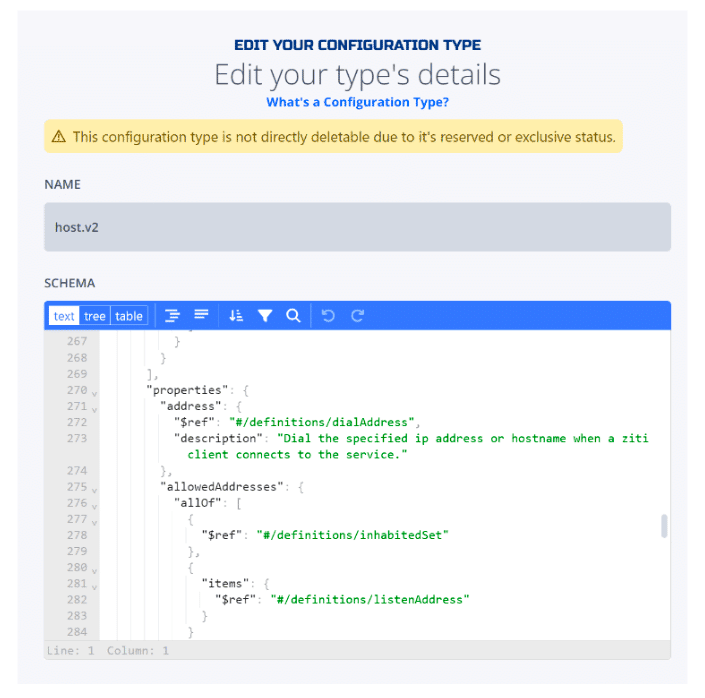Undo last schema edit
Screen dimensions: 705x698
click(x=328, y=316)
